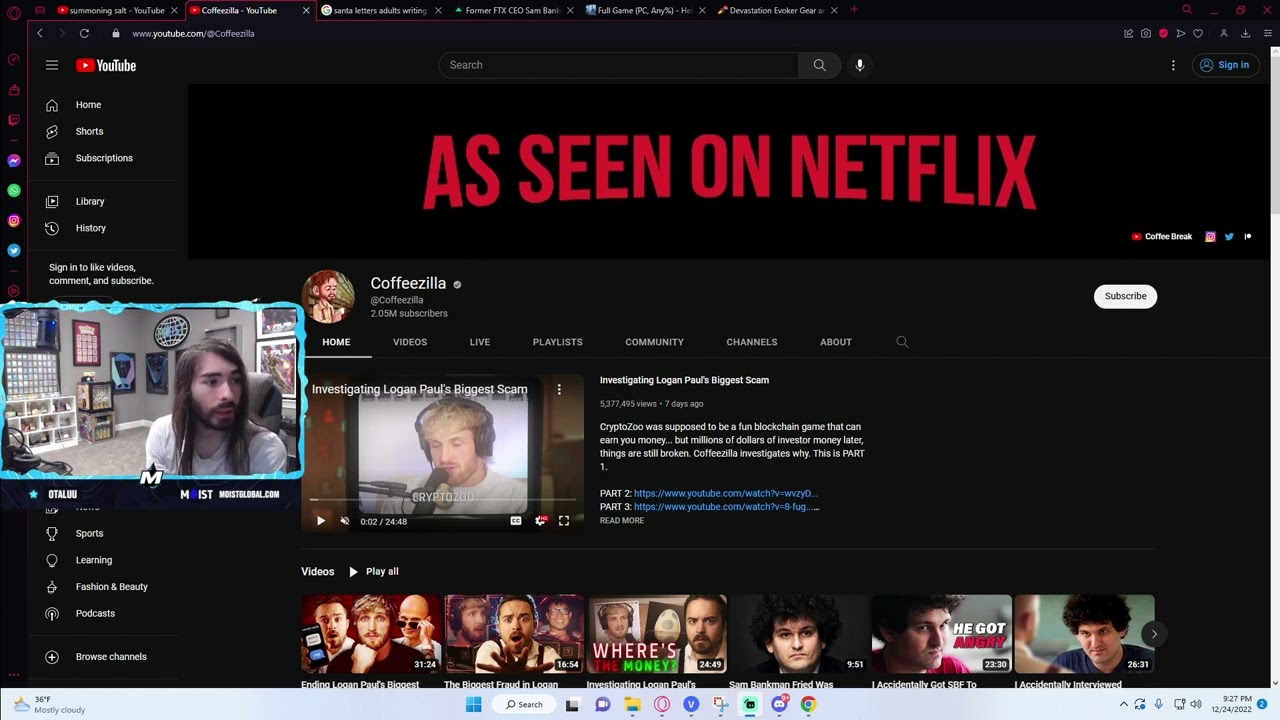Focus the YouTube search field
The height and width of the screenshot is (720, 1280).
tap(619, 65)
